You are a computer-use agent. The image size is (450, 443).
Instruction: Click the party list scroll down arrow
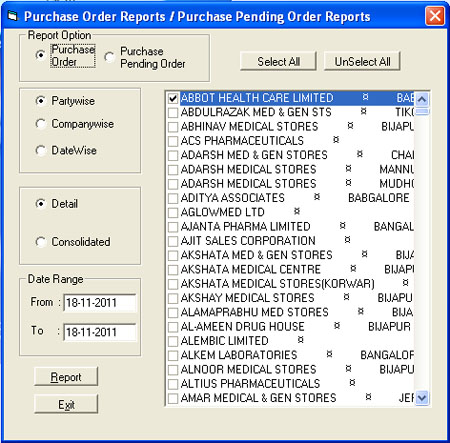[x=422, y=398]
